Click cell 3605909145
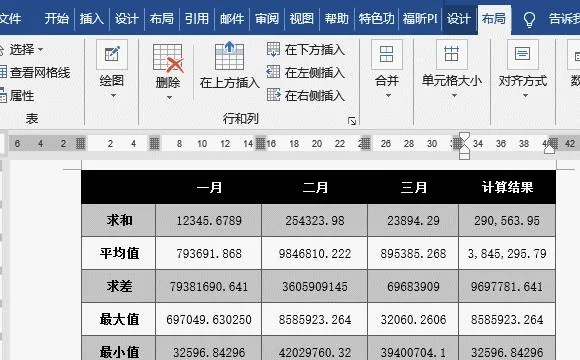 pos(315,286)
